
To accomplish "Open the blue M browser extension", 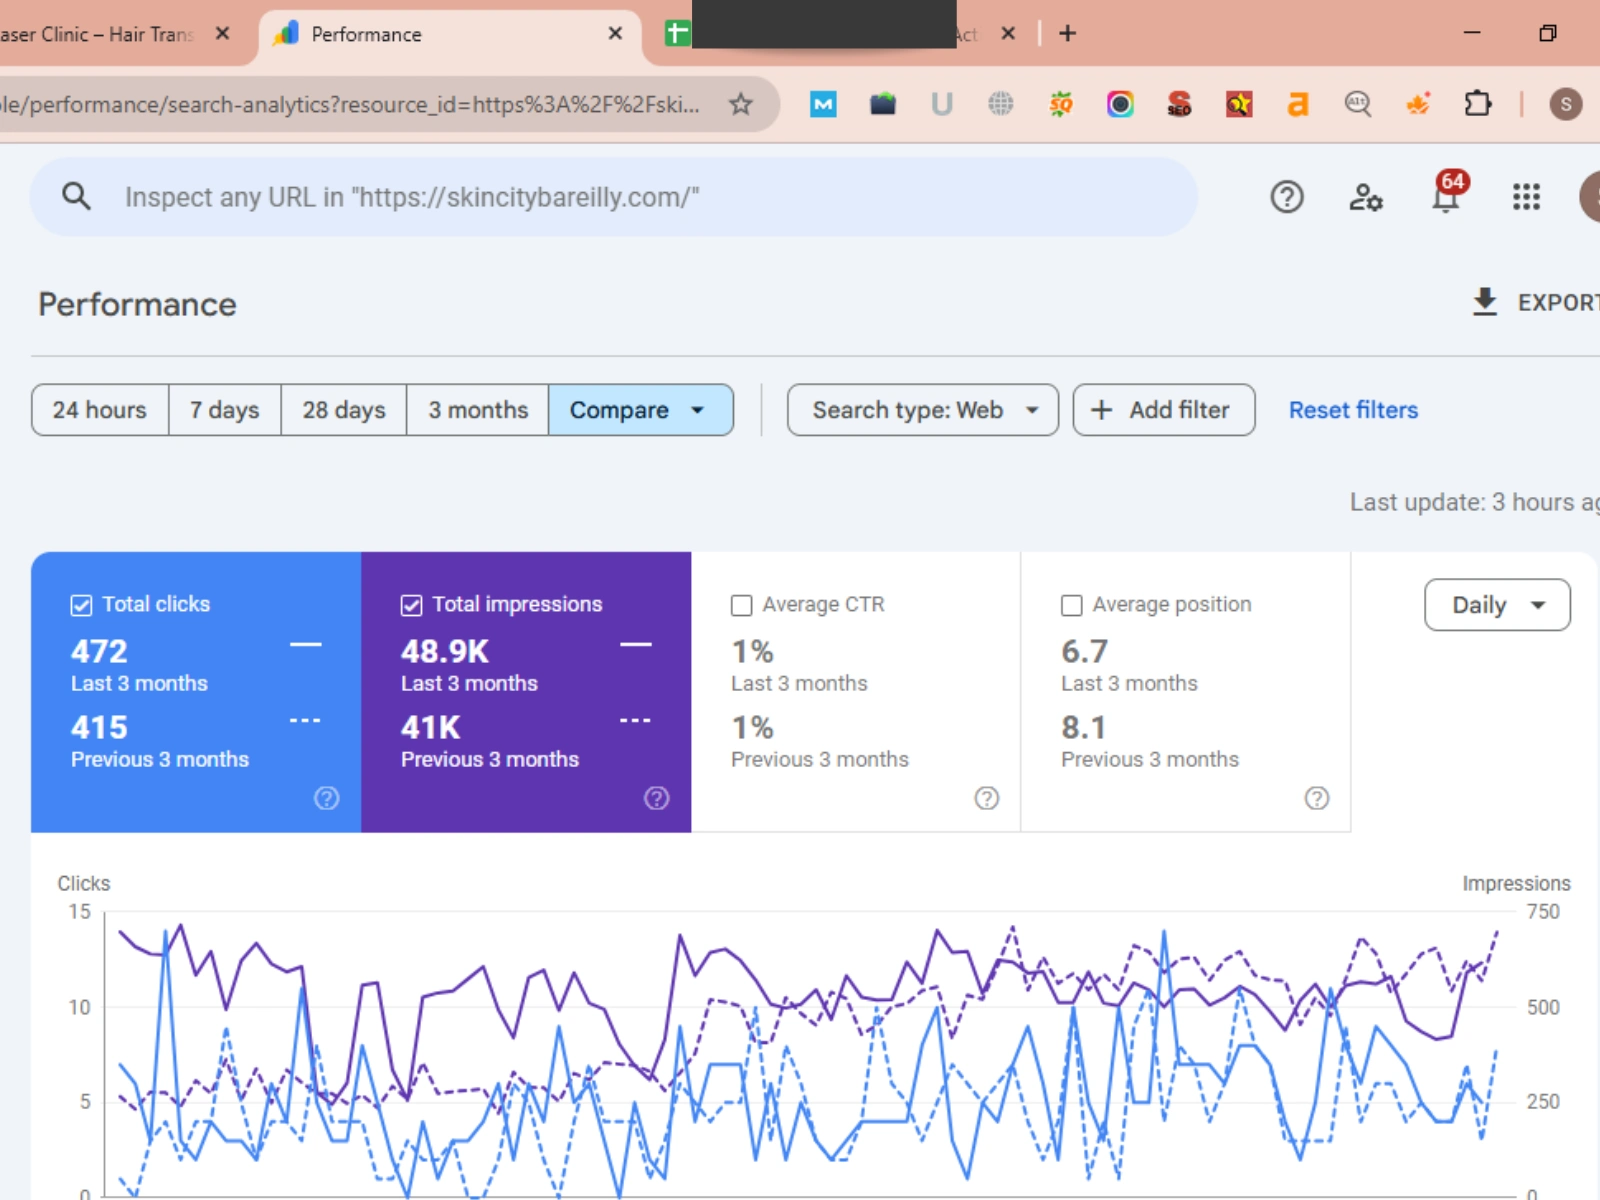I will (x=823, y=104).
